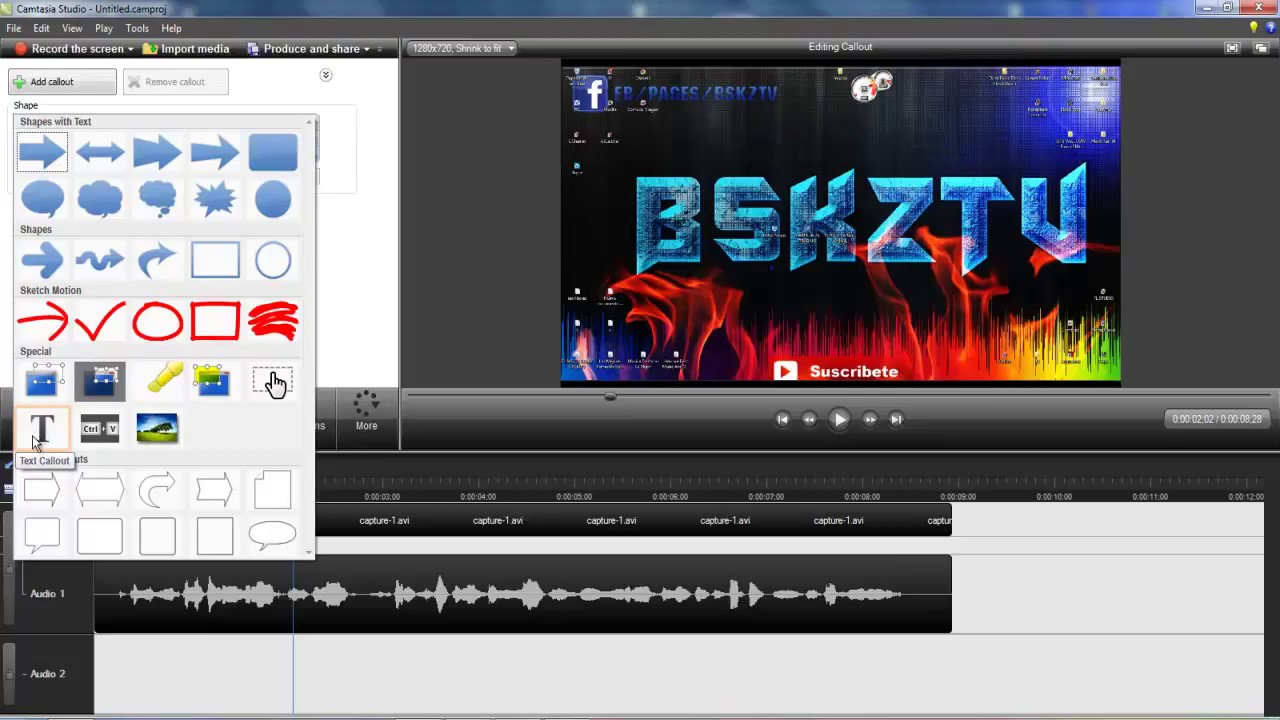Expand Produce and share dropdown arrow
This screenshot has width=1280, height=720.
[x=367, y=49]
